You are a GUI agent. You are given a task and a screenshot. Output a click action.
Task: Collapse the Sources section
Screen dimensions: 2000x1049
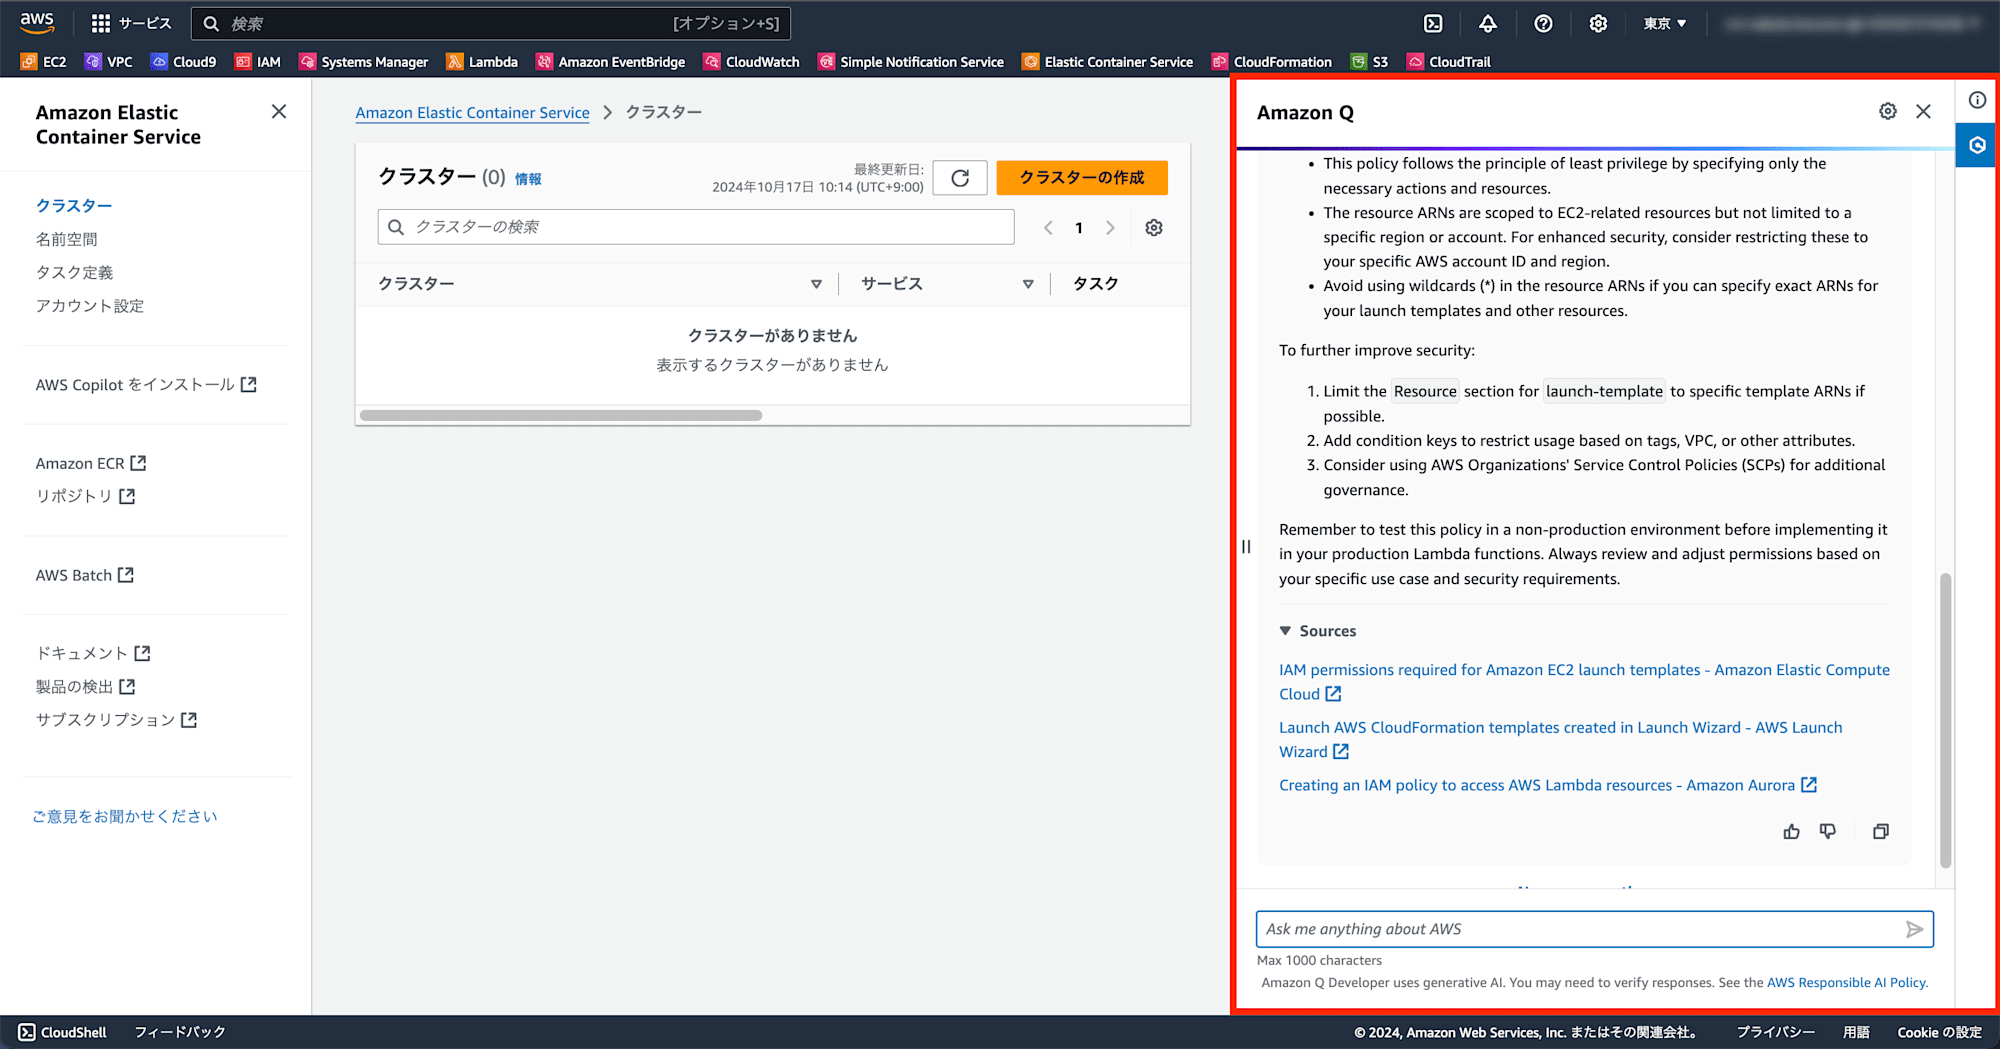(1318, 631)
